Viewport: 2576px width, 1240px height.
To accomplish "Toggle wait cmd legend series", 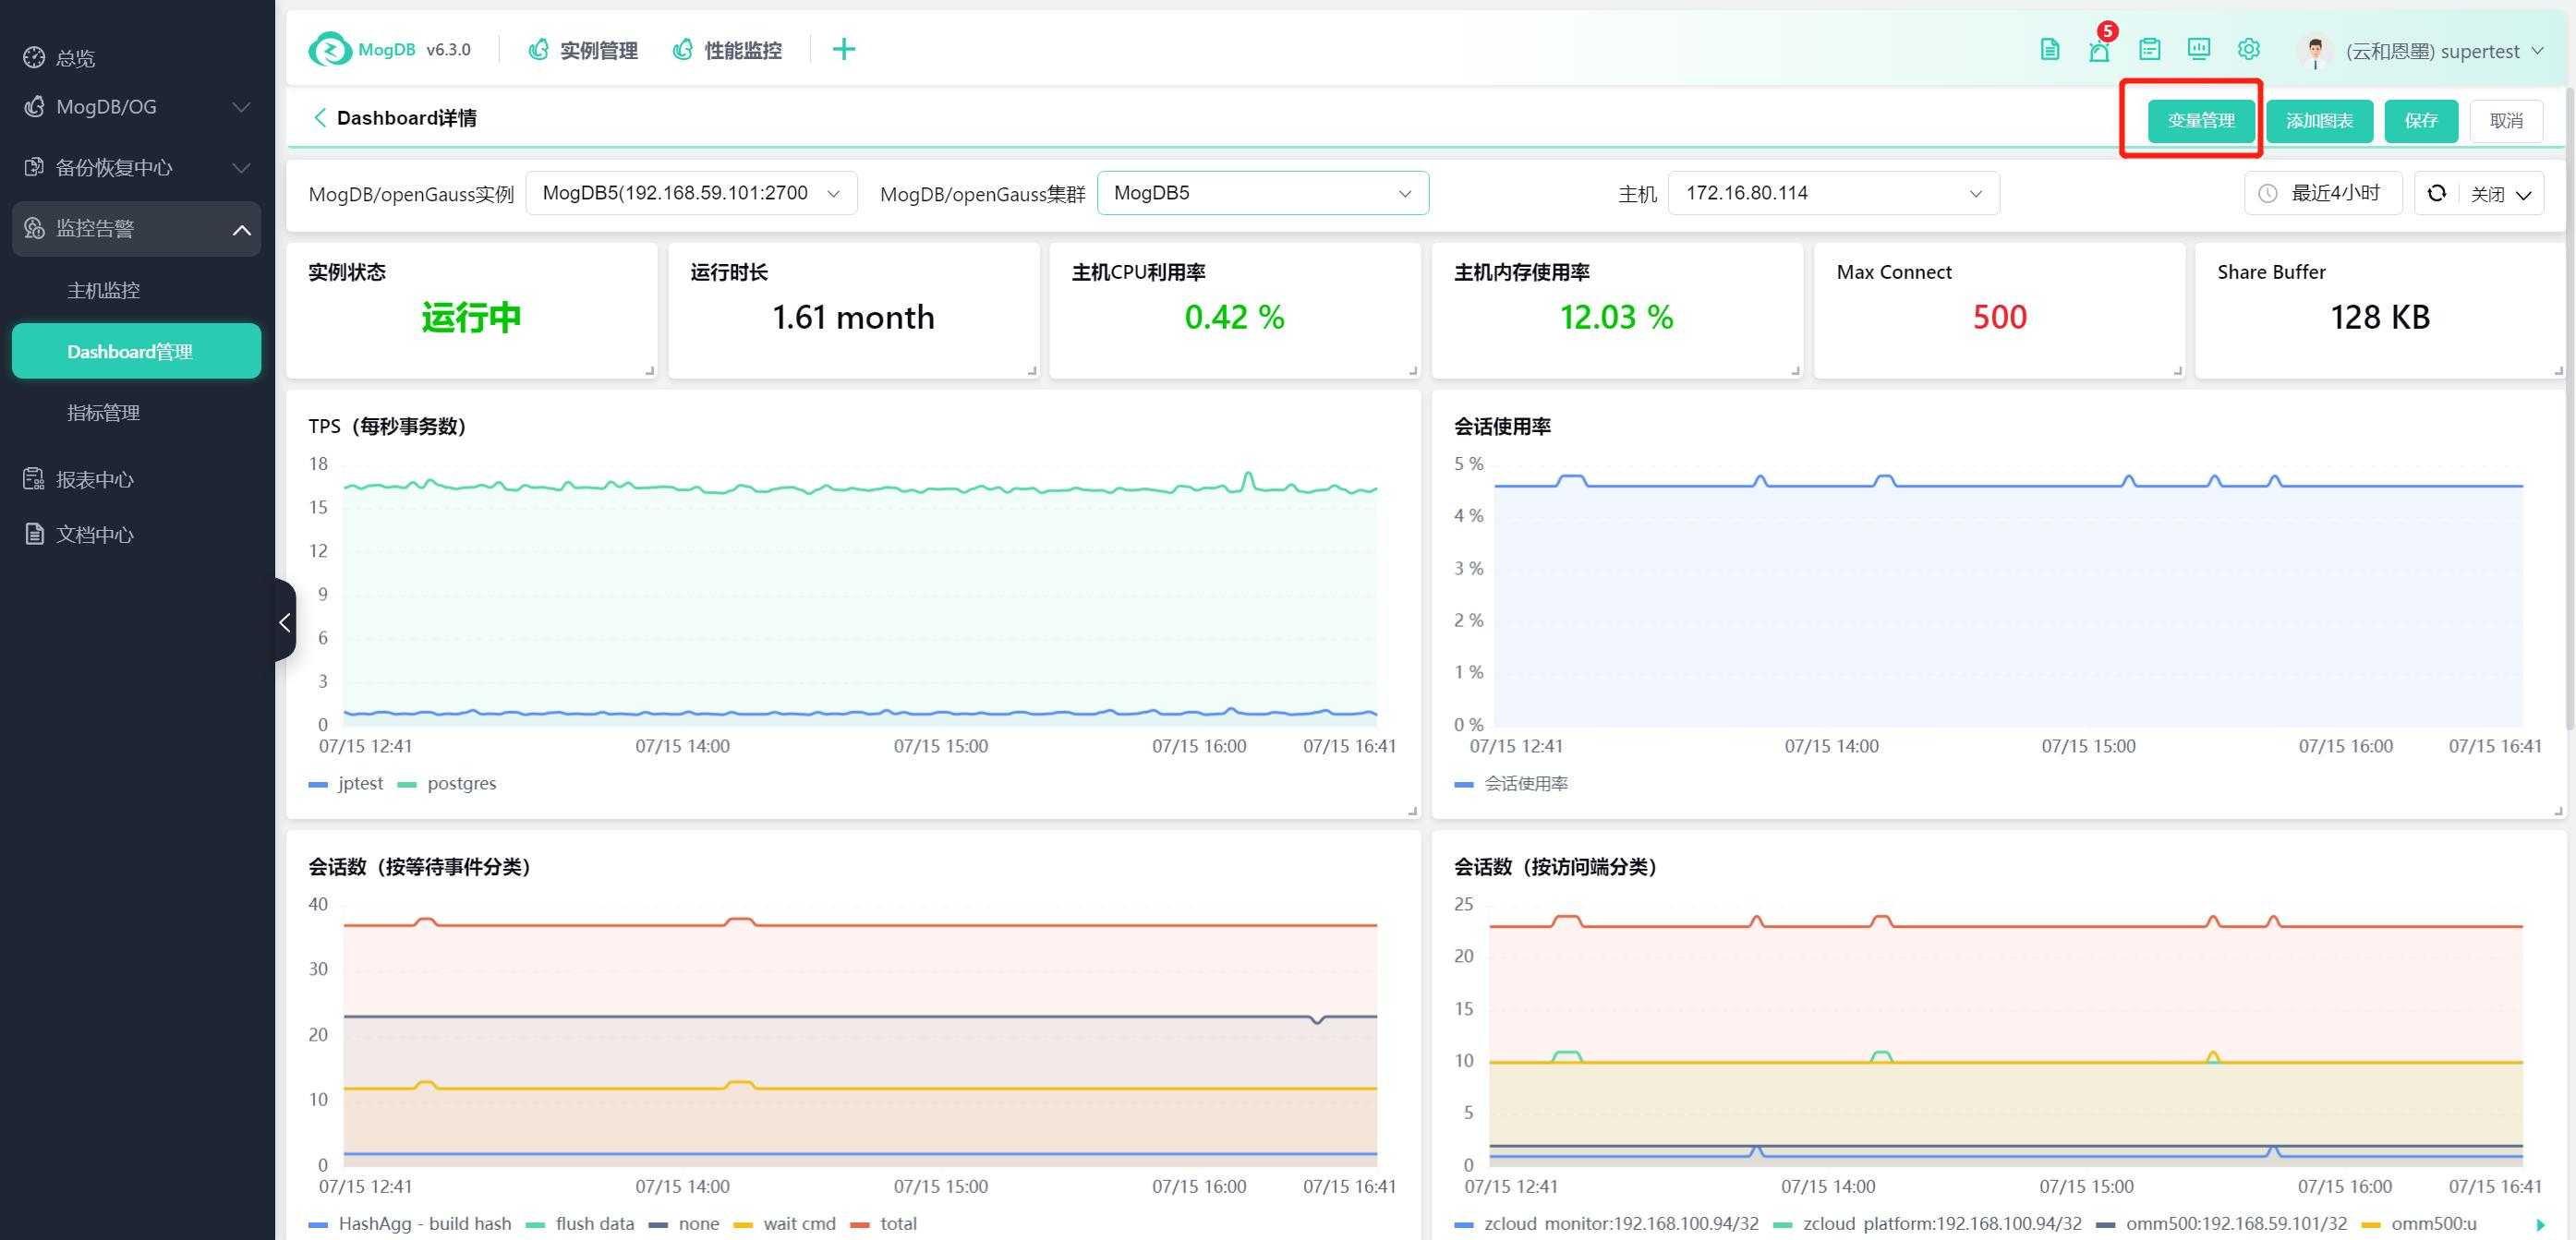I will (x=785, y=1224).
